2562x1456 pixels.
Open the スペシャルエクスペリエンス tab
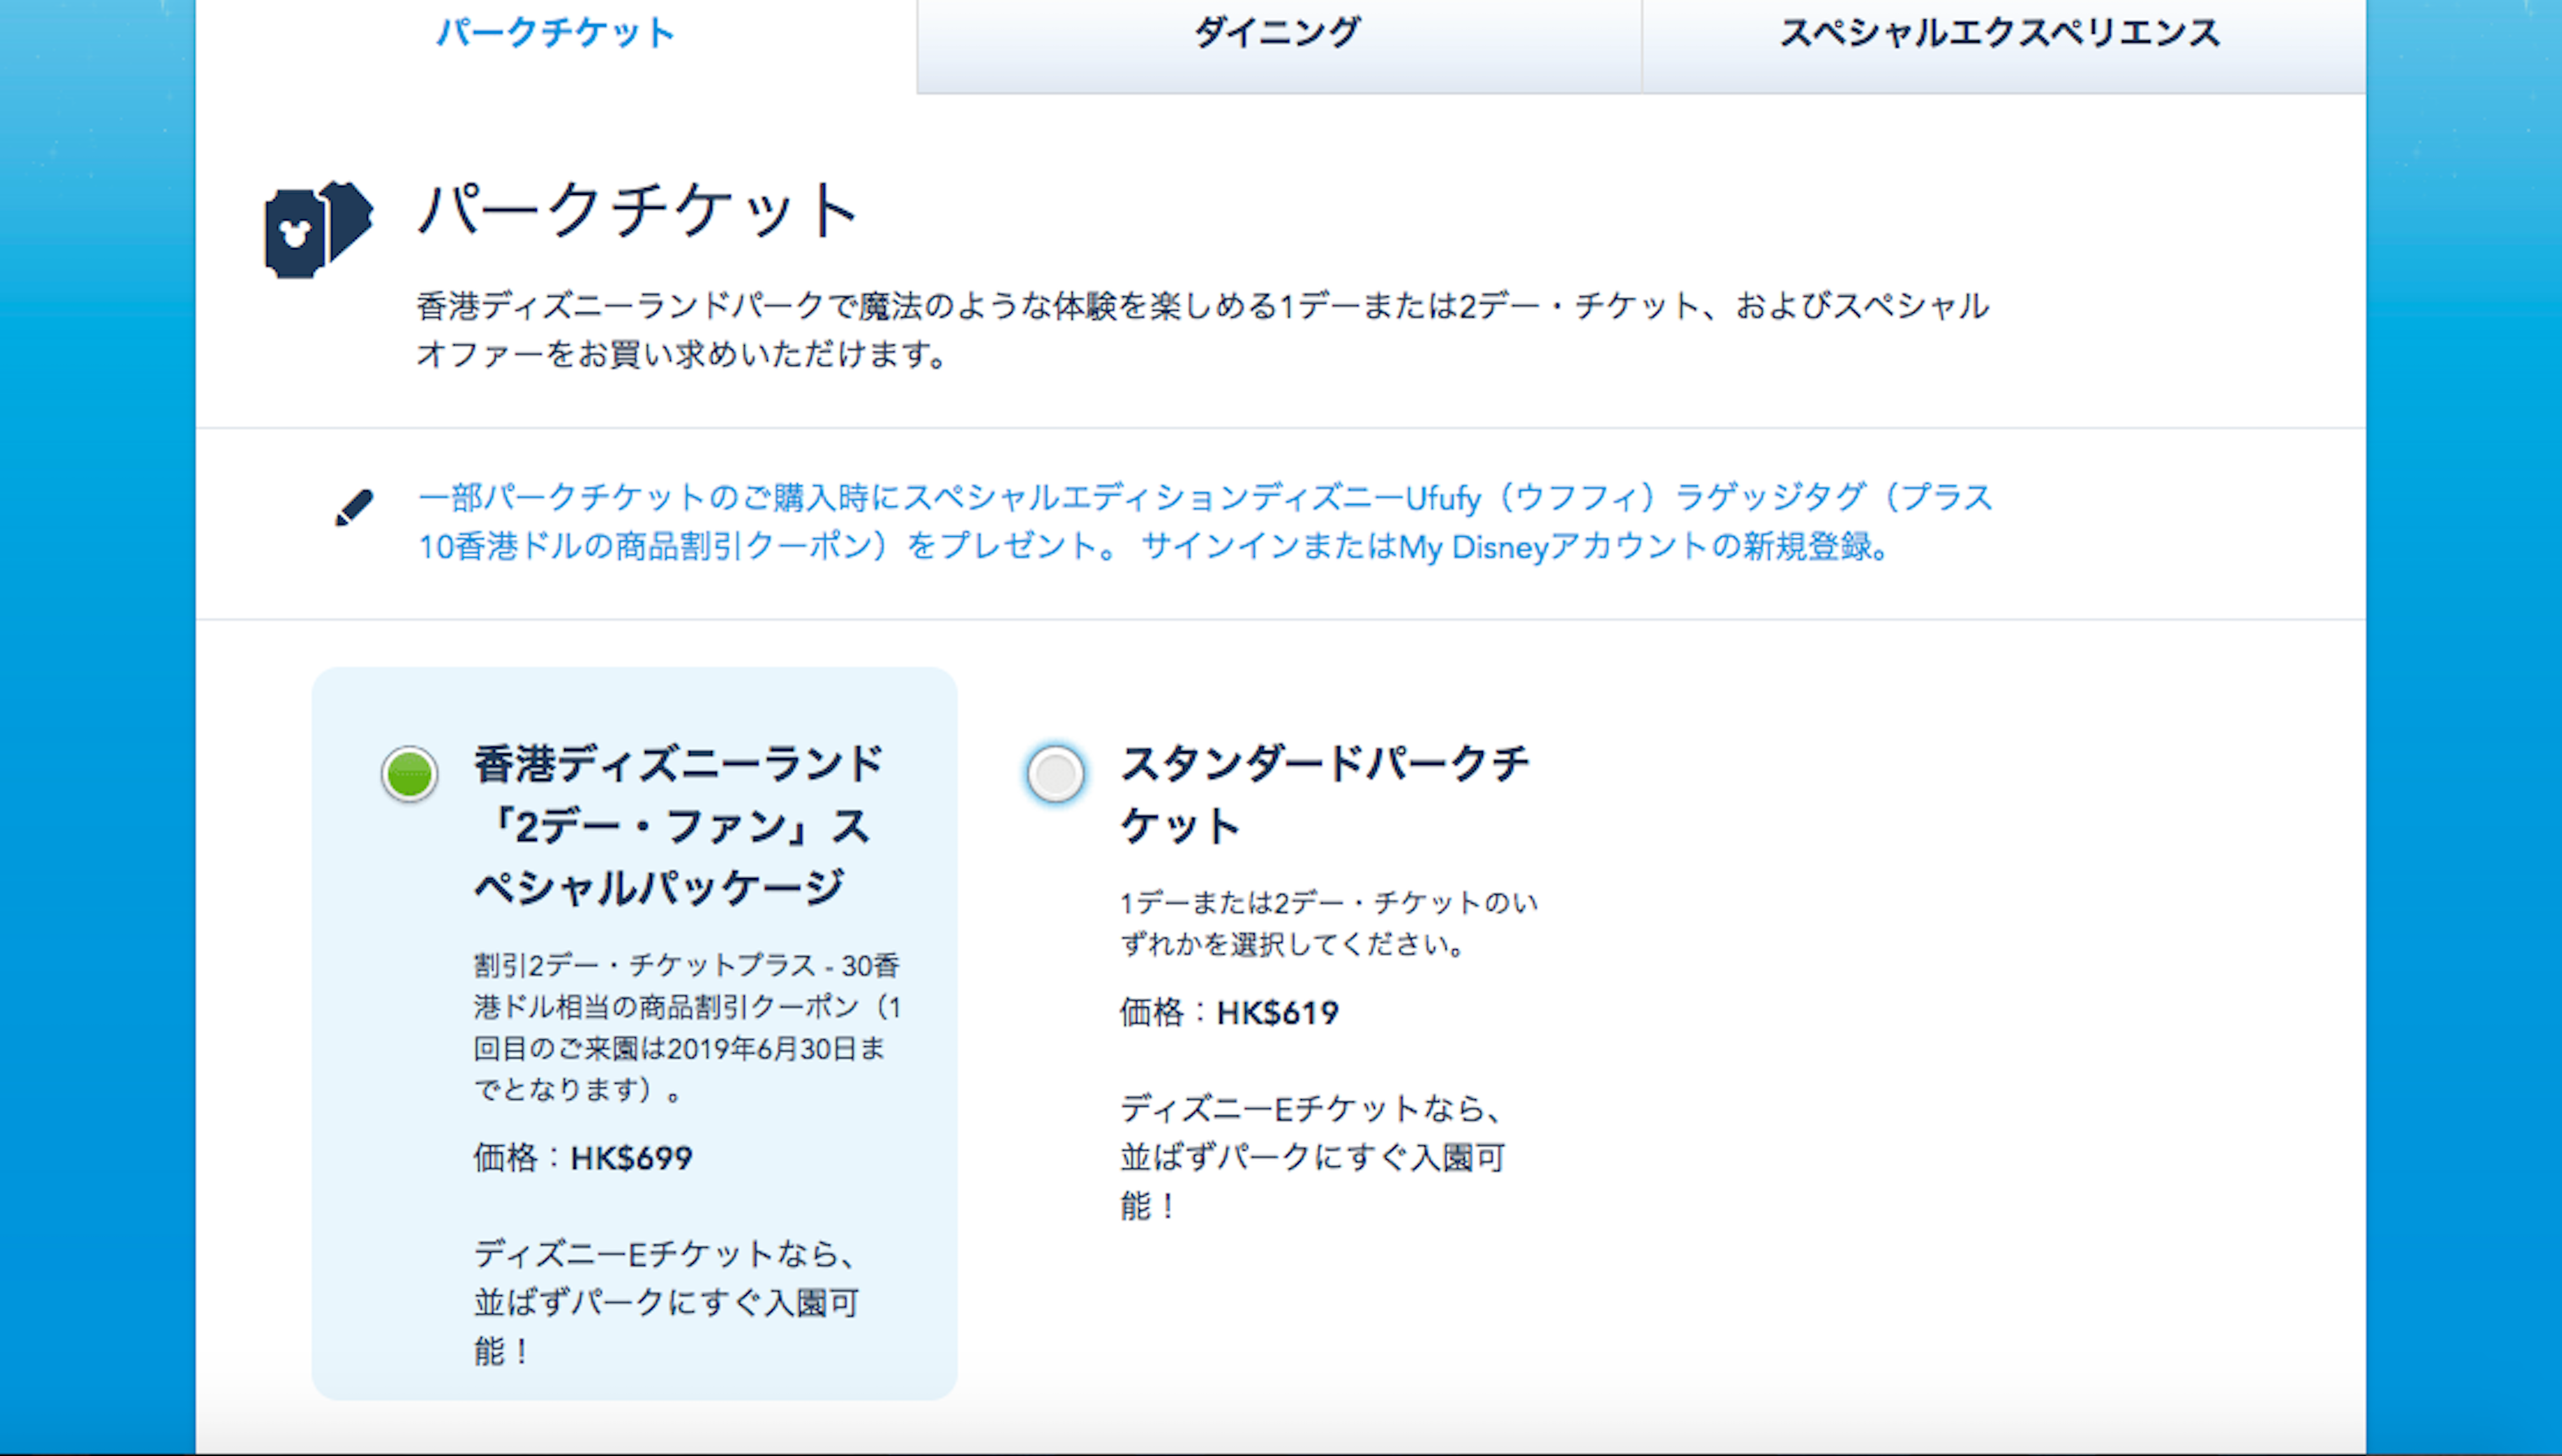2002,34
